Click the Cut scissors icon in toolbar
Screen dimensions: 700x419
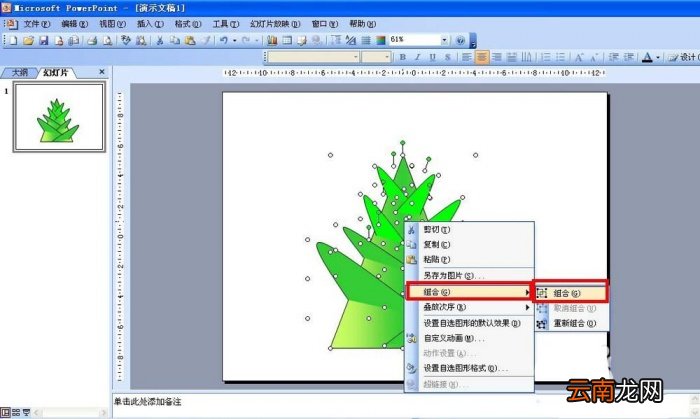[x=159, y=41]
